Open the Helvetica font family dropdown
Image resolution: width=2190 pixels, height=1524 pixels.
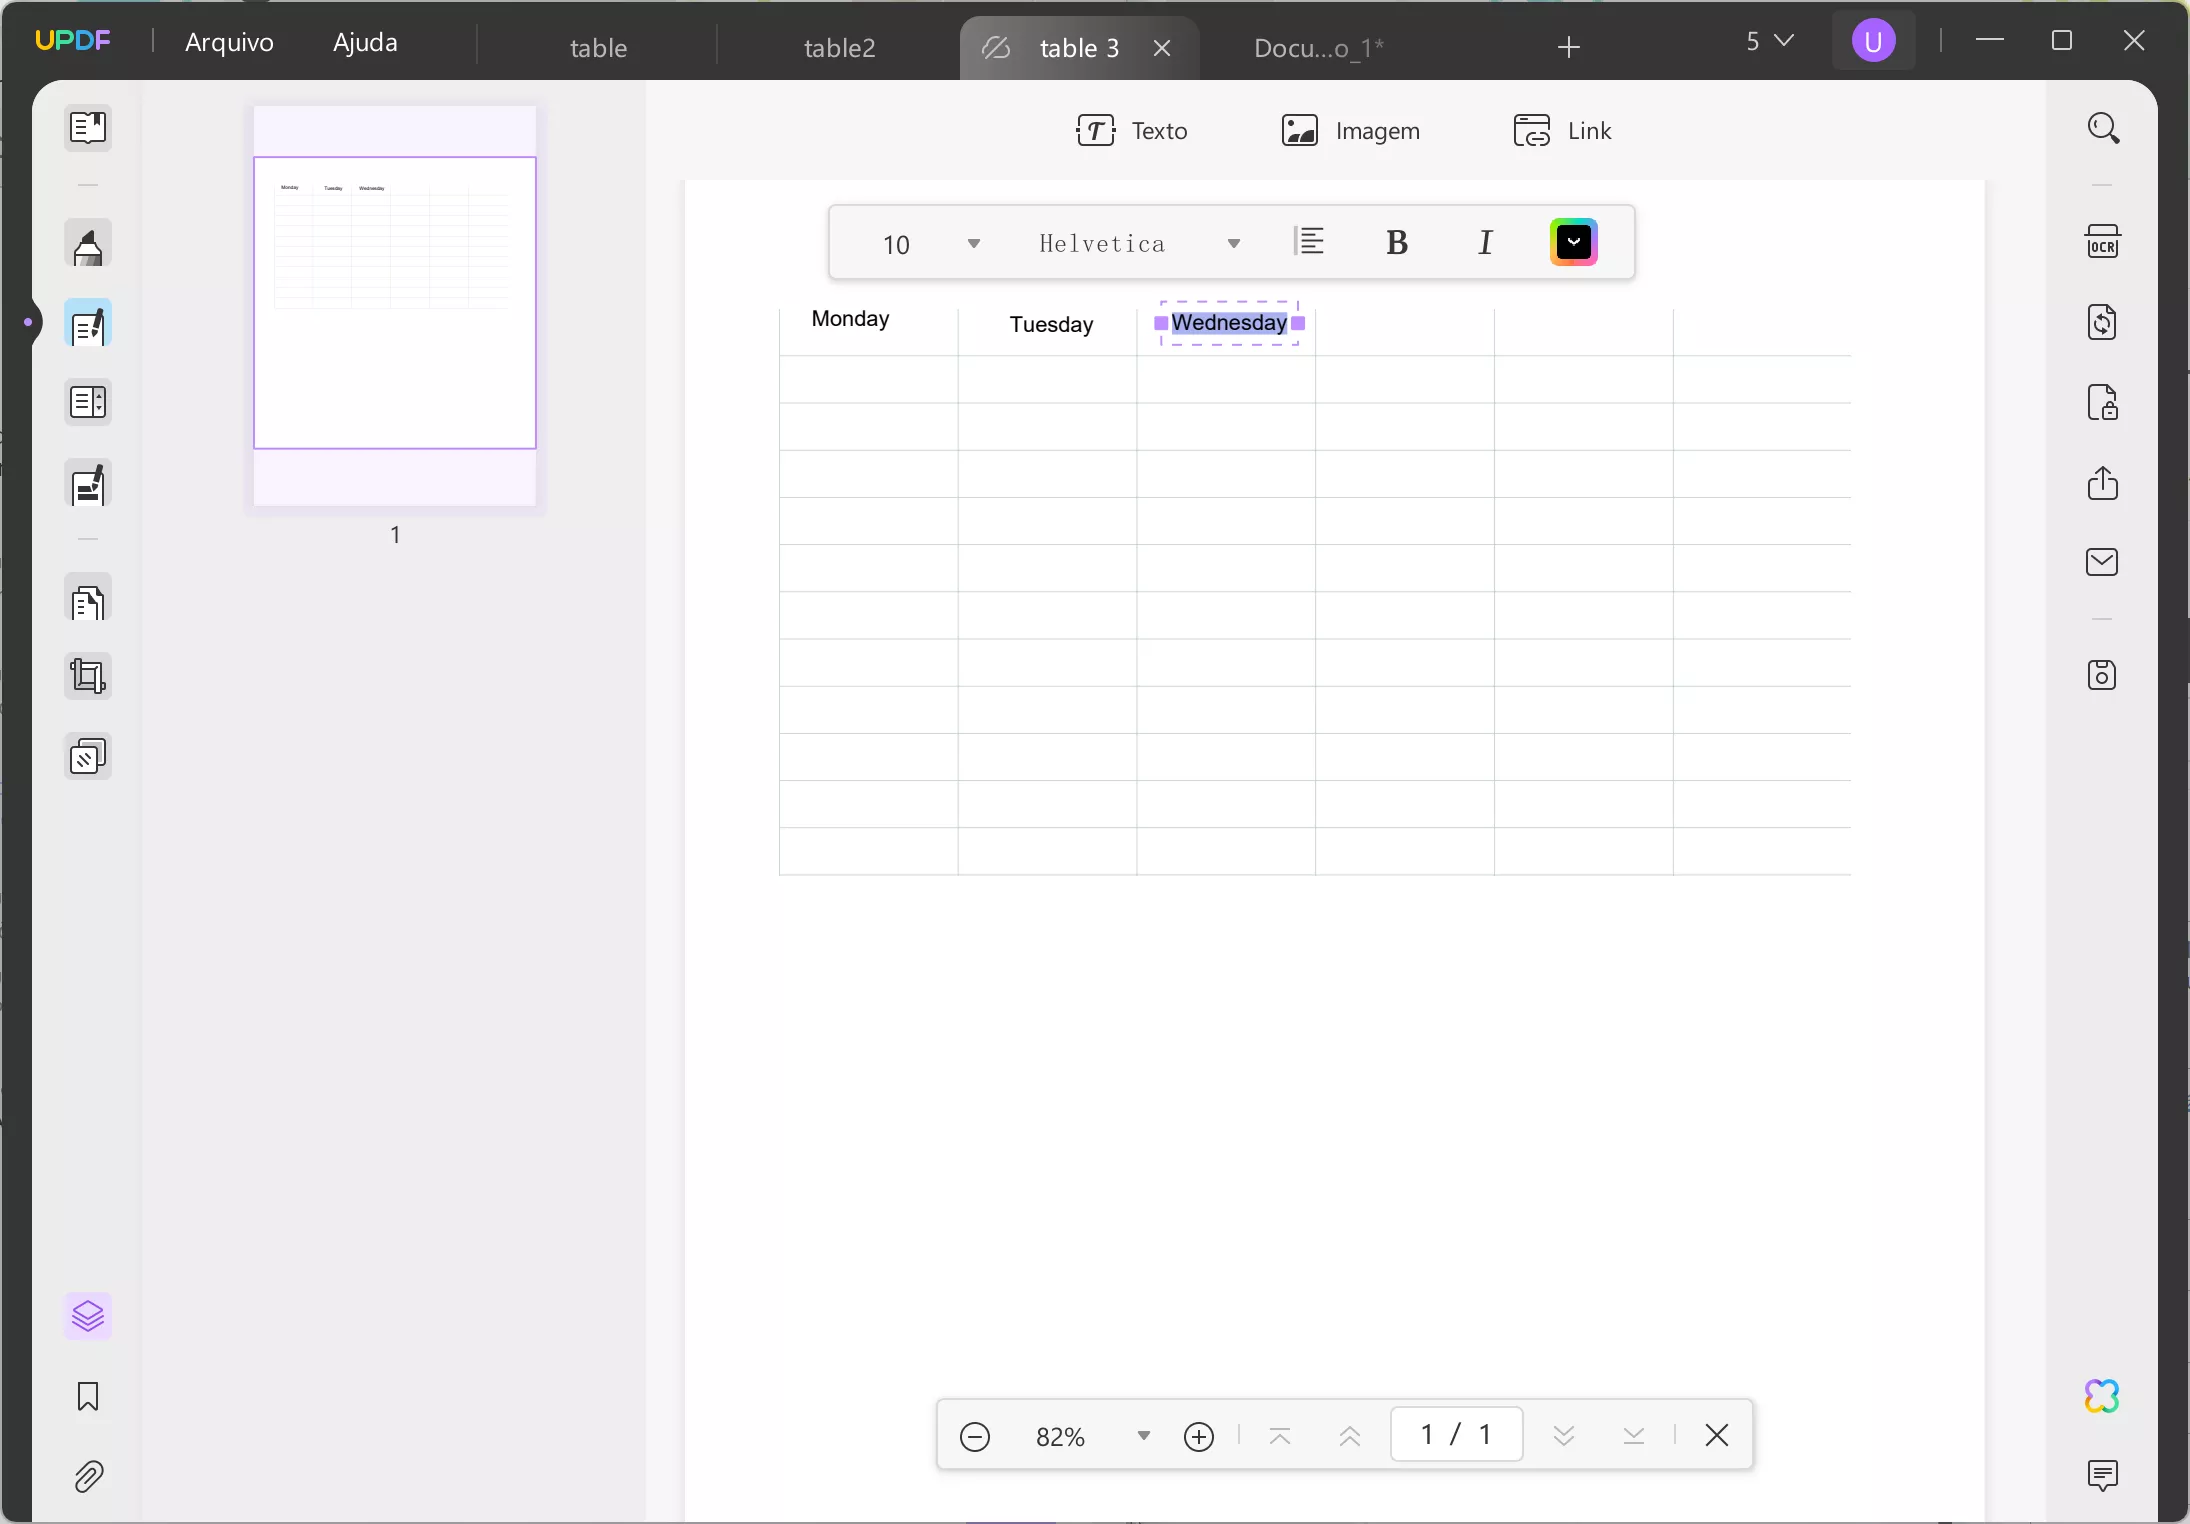pos(1233,243)
